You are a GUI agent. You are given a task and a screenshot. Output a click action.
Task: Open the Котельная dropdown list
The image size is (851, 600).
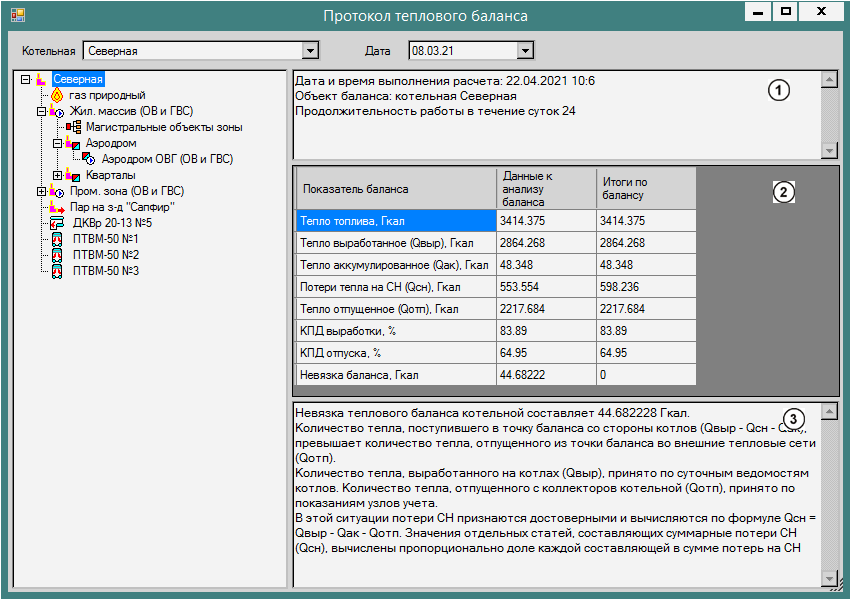coord(310,50)
